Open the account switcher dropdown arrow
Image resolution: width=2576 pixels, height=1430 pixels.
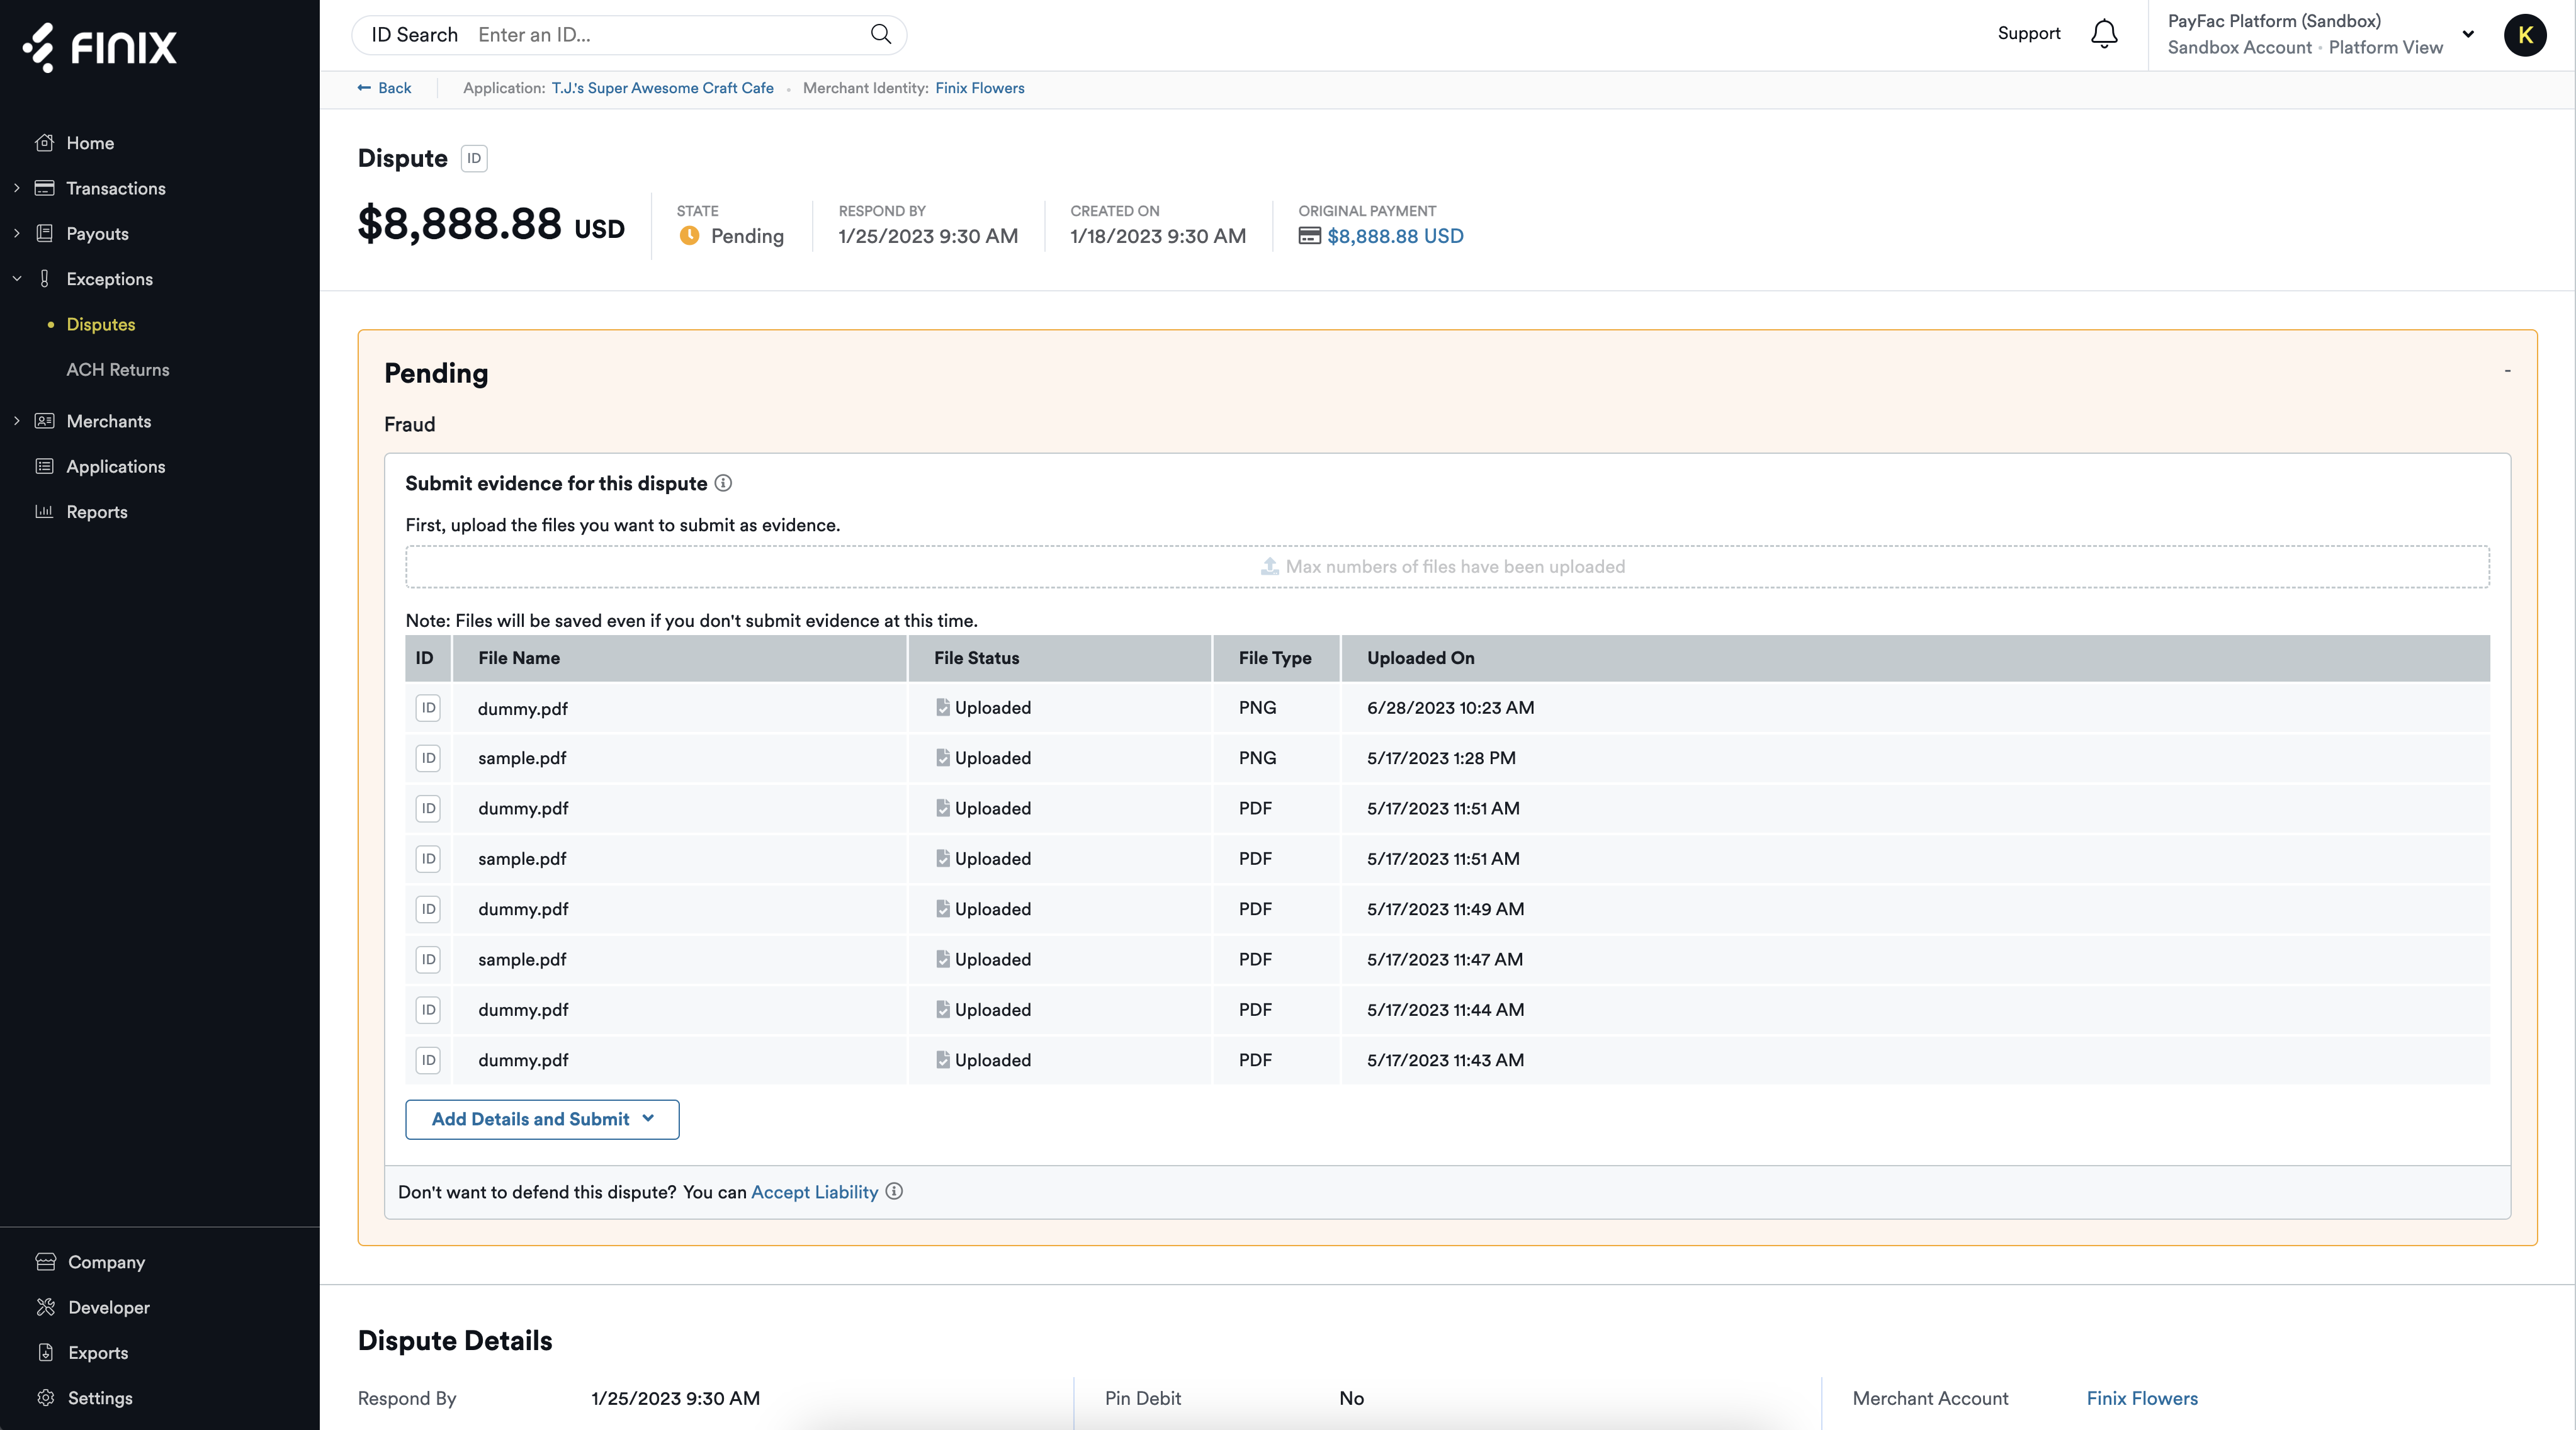(x=2468, y=34)
